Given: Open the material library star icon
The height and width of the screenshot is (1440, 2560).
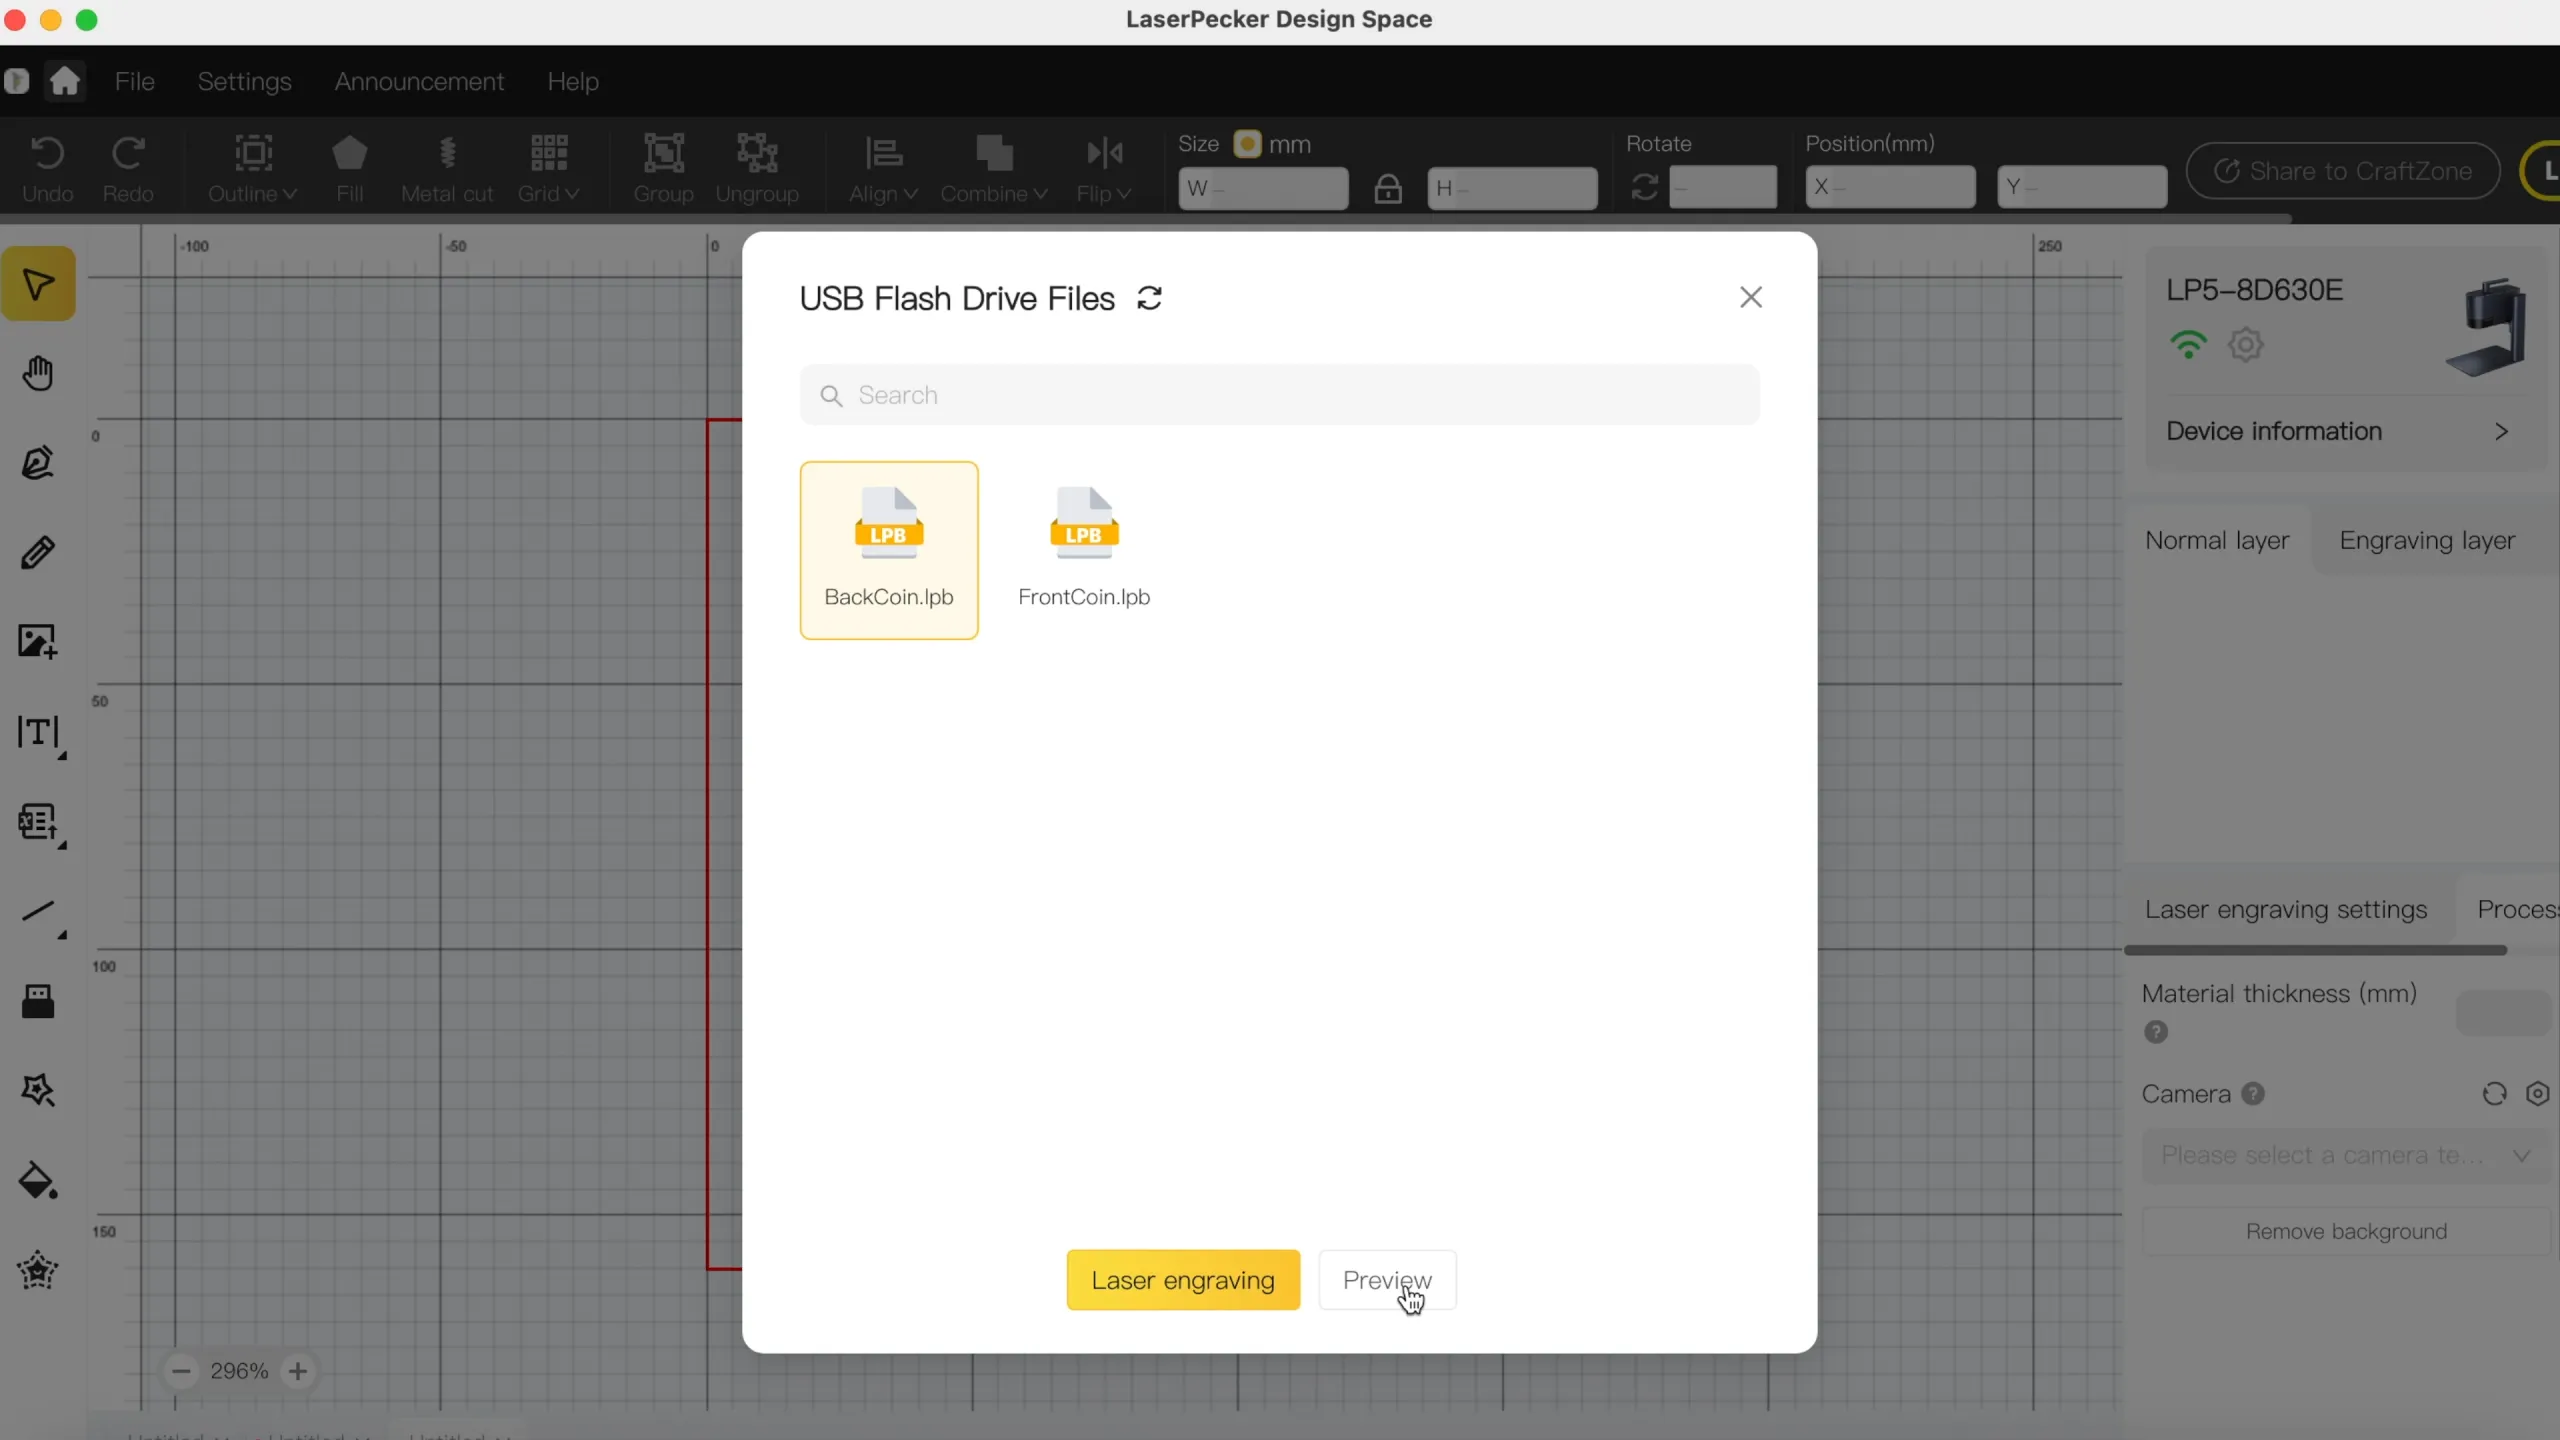Looking at the screenshot, I should click(x=38, y=1271).
